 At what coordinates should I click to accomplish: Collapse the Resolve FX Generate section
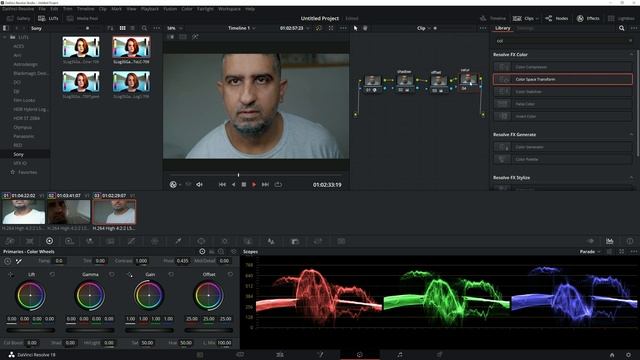[631, 134]
